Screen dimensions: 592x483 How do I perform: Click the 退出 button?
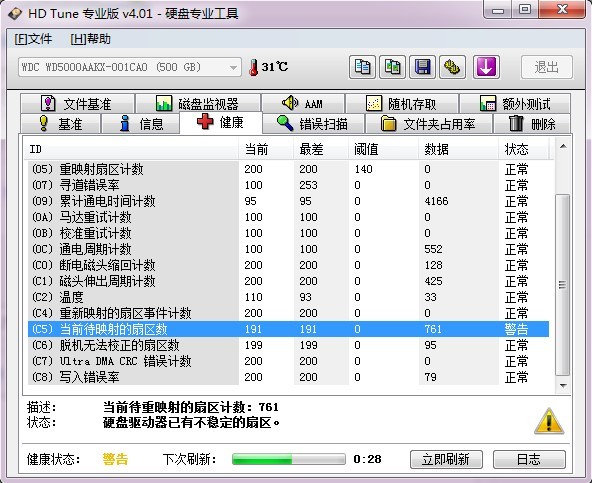(547, 67)
